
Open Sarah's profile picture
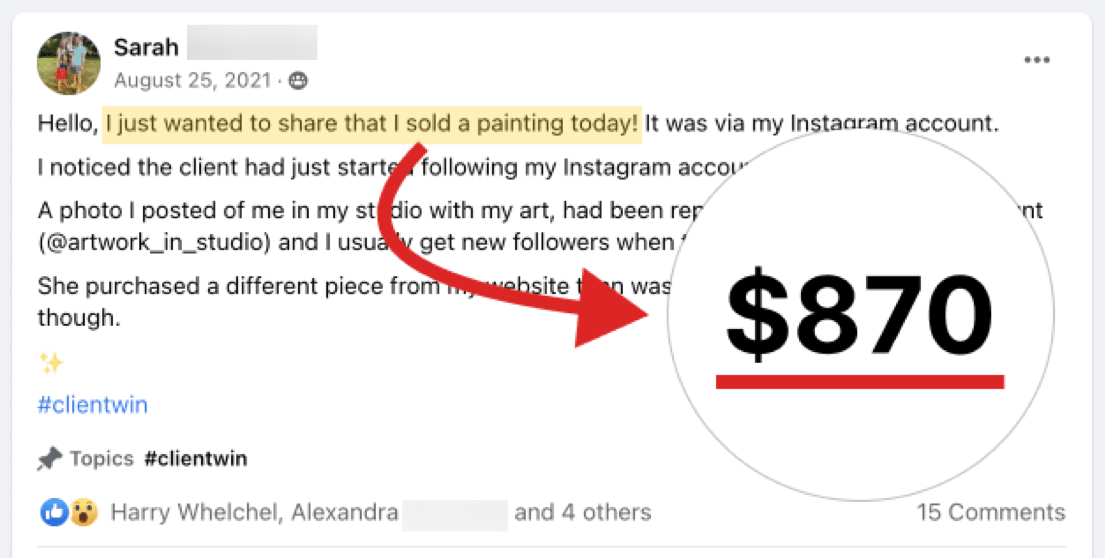(x=69, y=63)
